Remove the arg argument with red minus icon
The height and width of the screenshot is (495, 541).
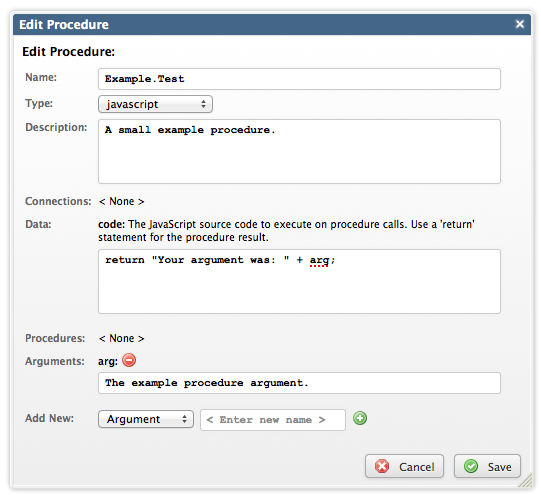tap(129, 360)
